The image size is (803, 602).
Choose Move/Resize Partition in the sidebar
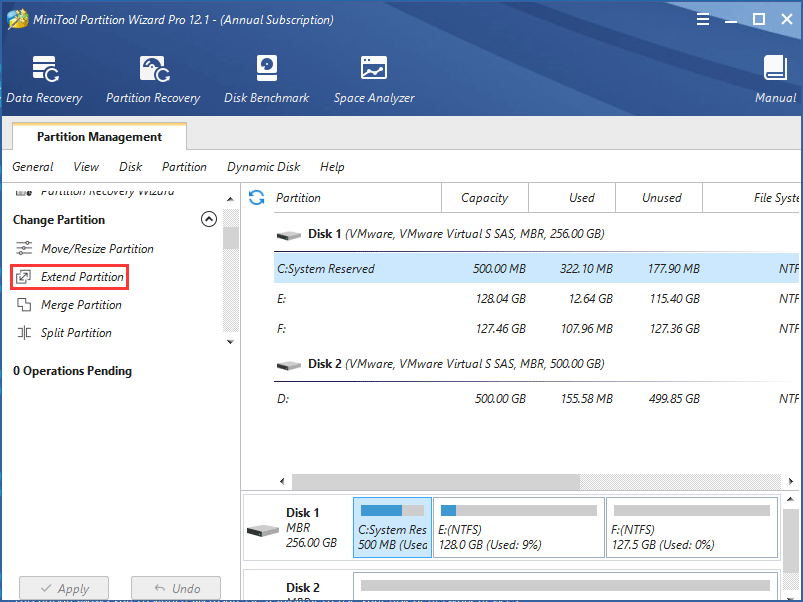click(x=97, y=249)
